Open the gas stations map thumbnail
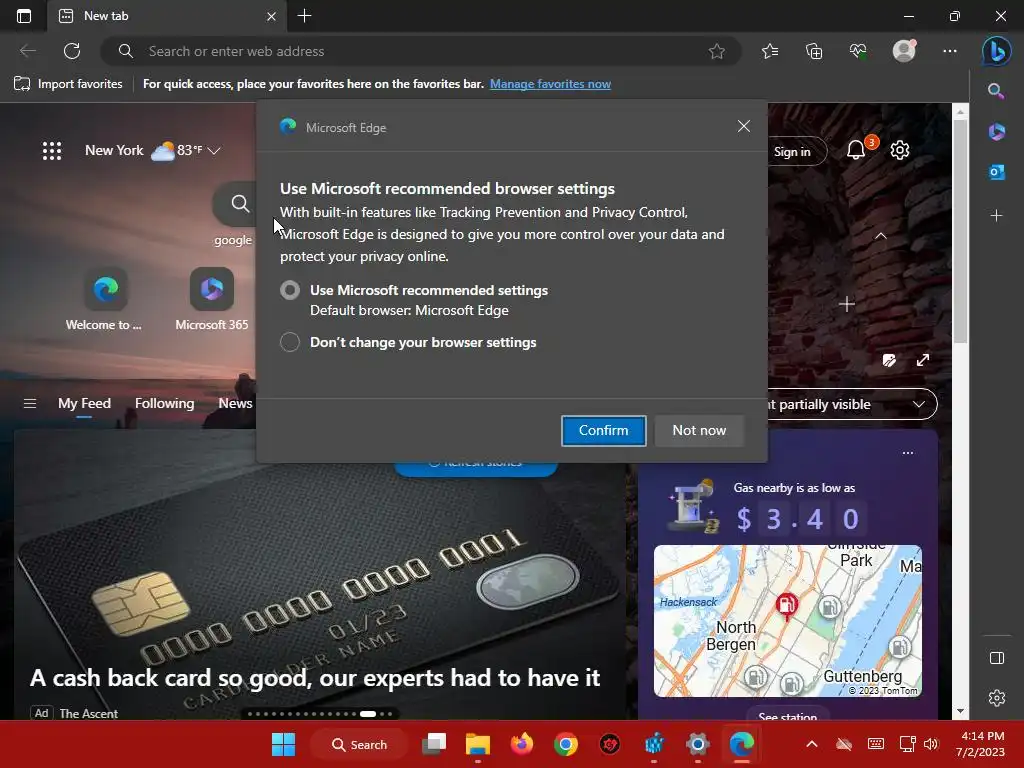 [x=788, y=621]
